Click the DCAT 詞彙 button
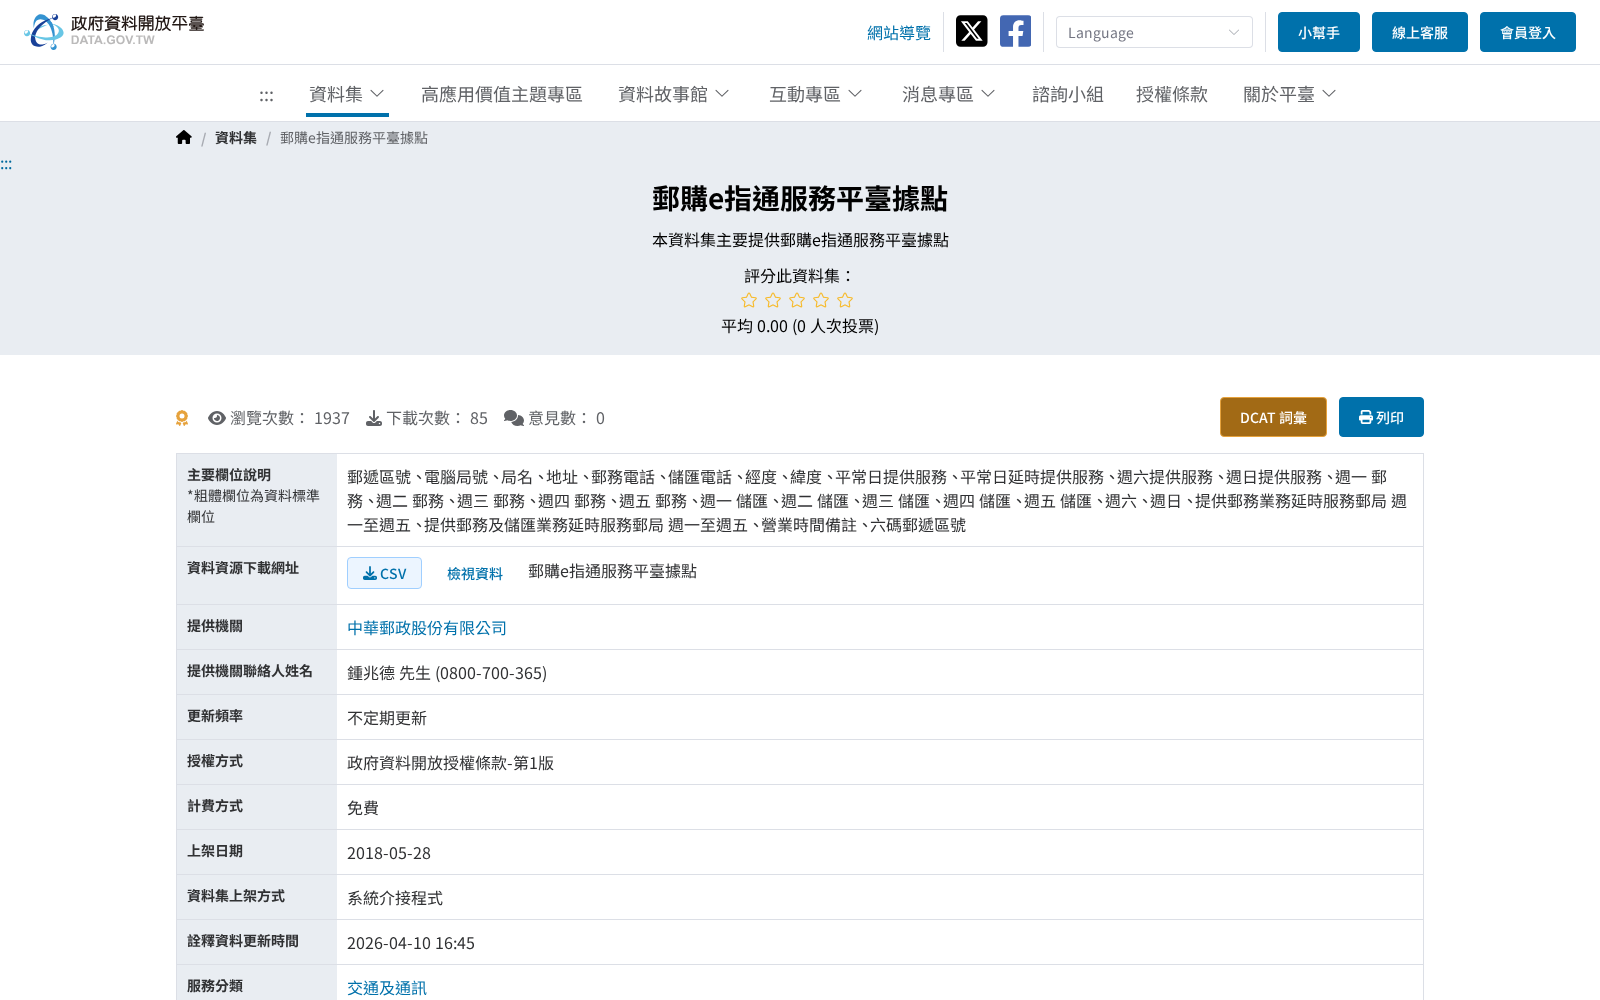1600x1000 pixels. point(1273,417)
